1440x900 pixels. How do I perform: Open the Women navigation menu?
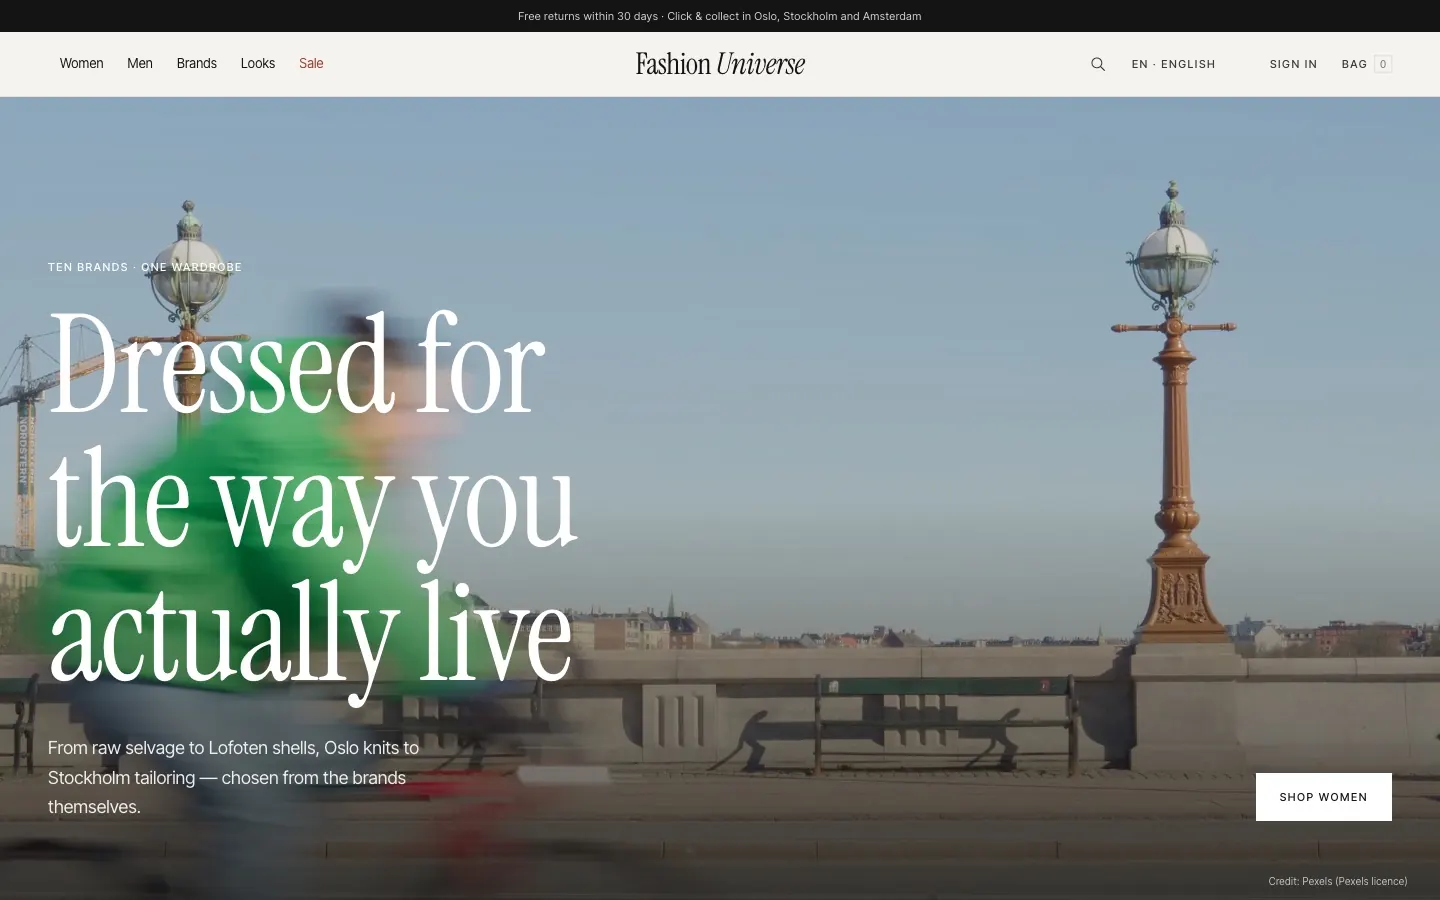(81, 63)
